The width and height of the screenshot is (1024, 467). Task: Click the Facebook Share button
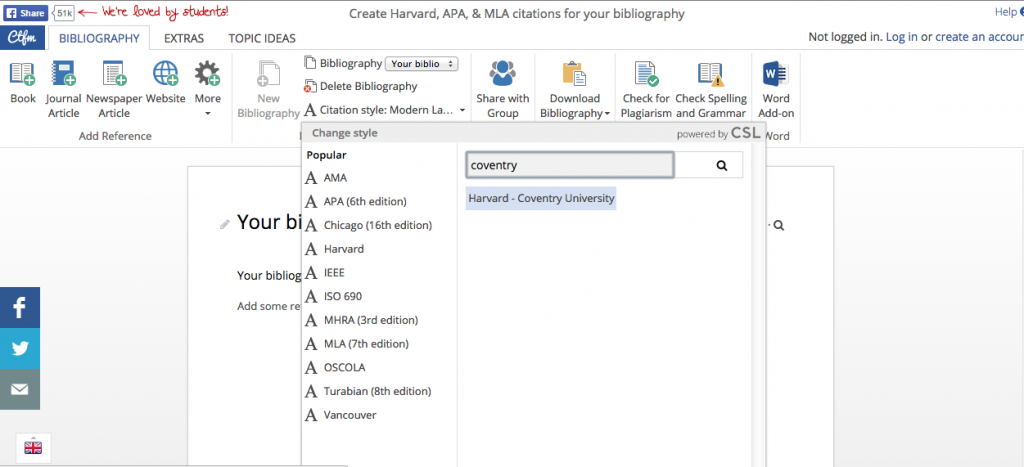click(26, 13)
